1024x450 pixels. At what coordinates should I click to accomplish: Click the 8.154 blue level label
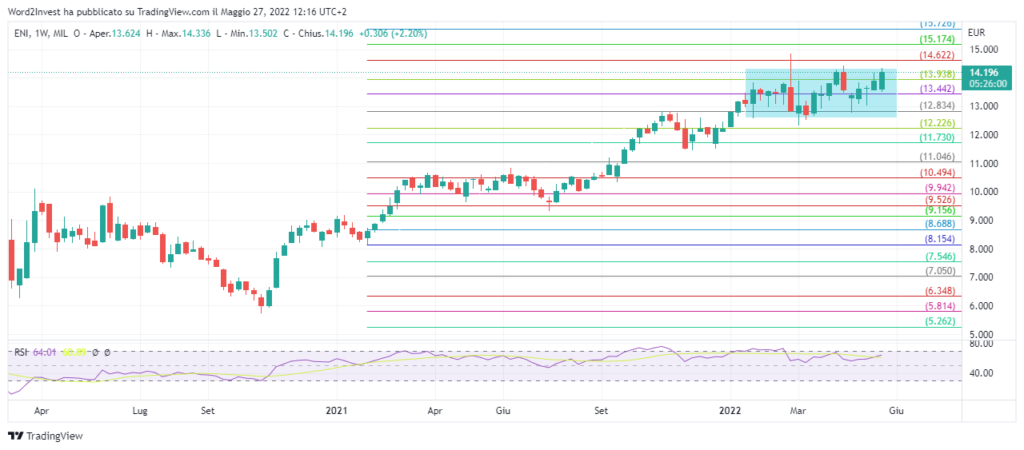[x=937, y=240]
